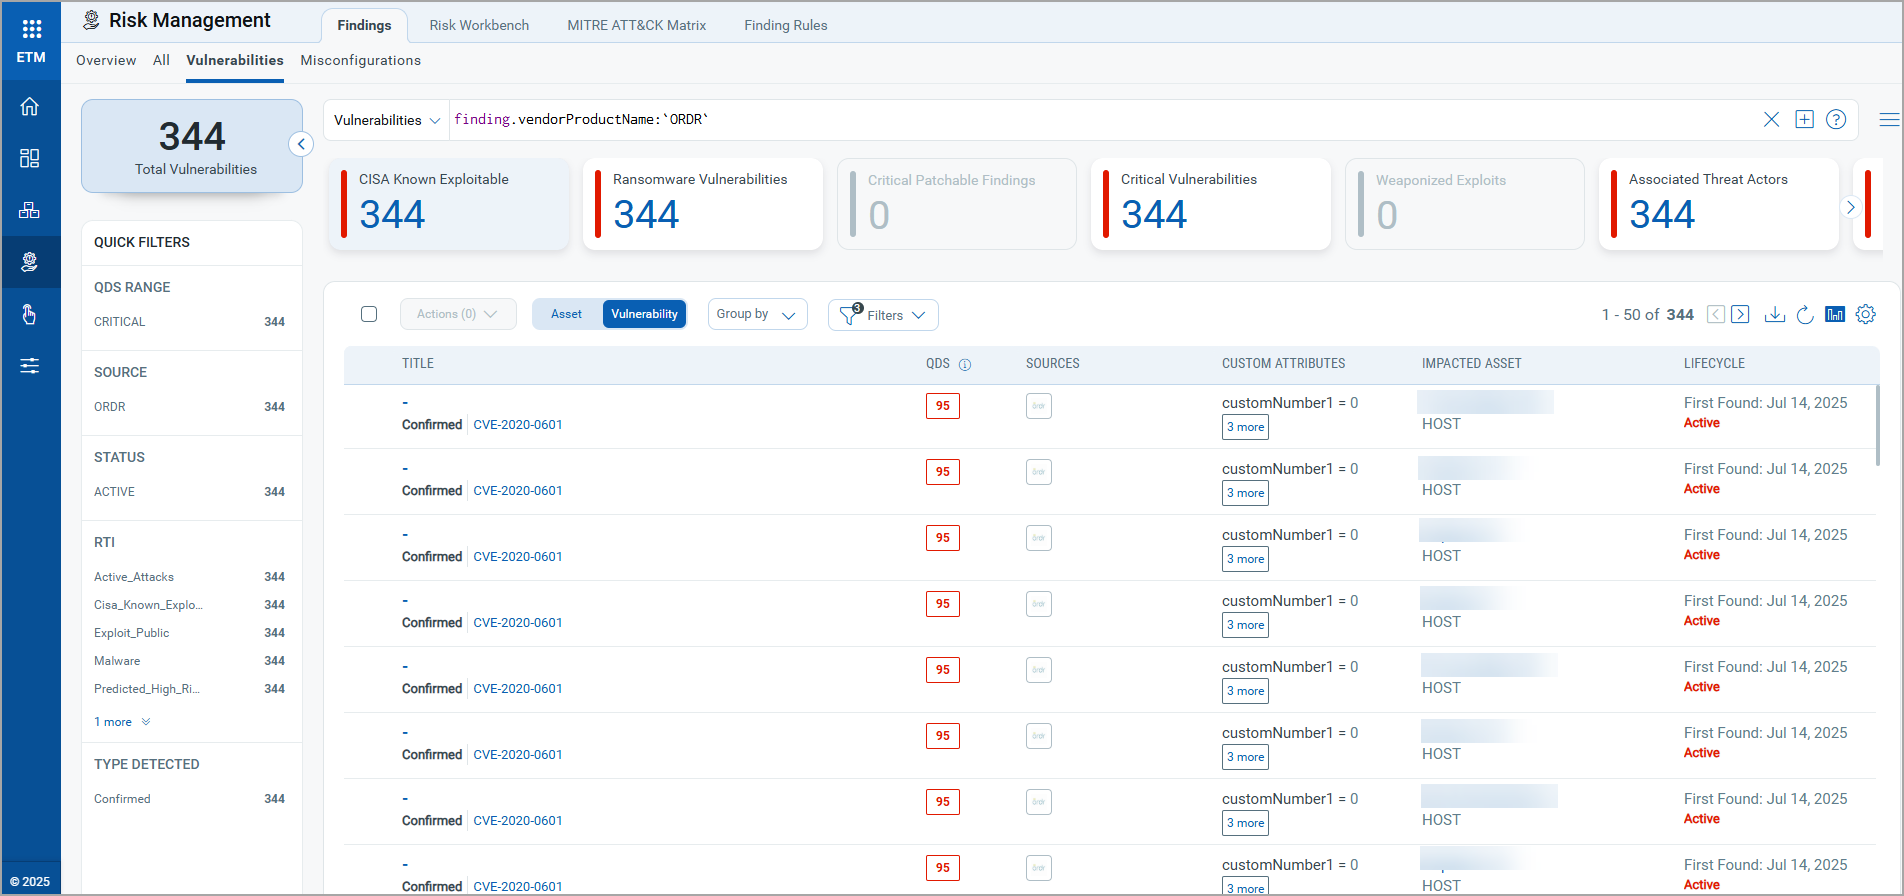Click the ETM app grid icon
The height and width of the screenshot is (896, 1904).
point(31,29)
